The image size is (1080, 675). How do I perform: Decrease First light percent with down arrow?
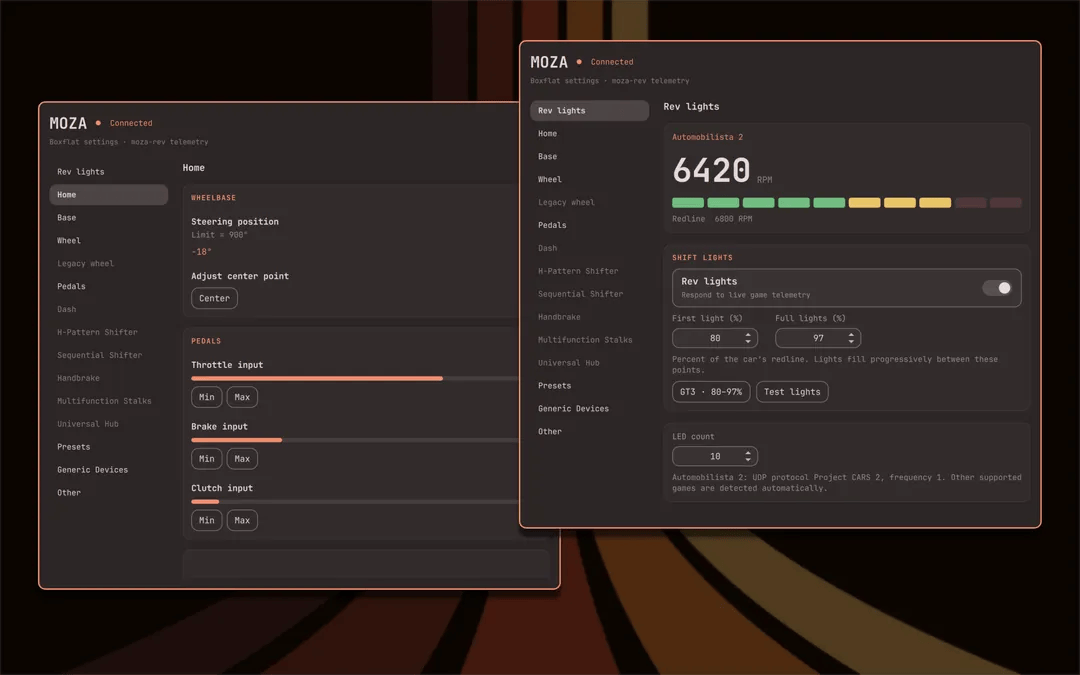coord(748,342)
